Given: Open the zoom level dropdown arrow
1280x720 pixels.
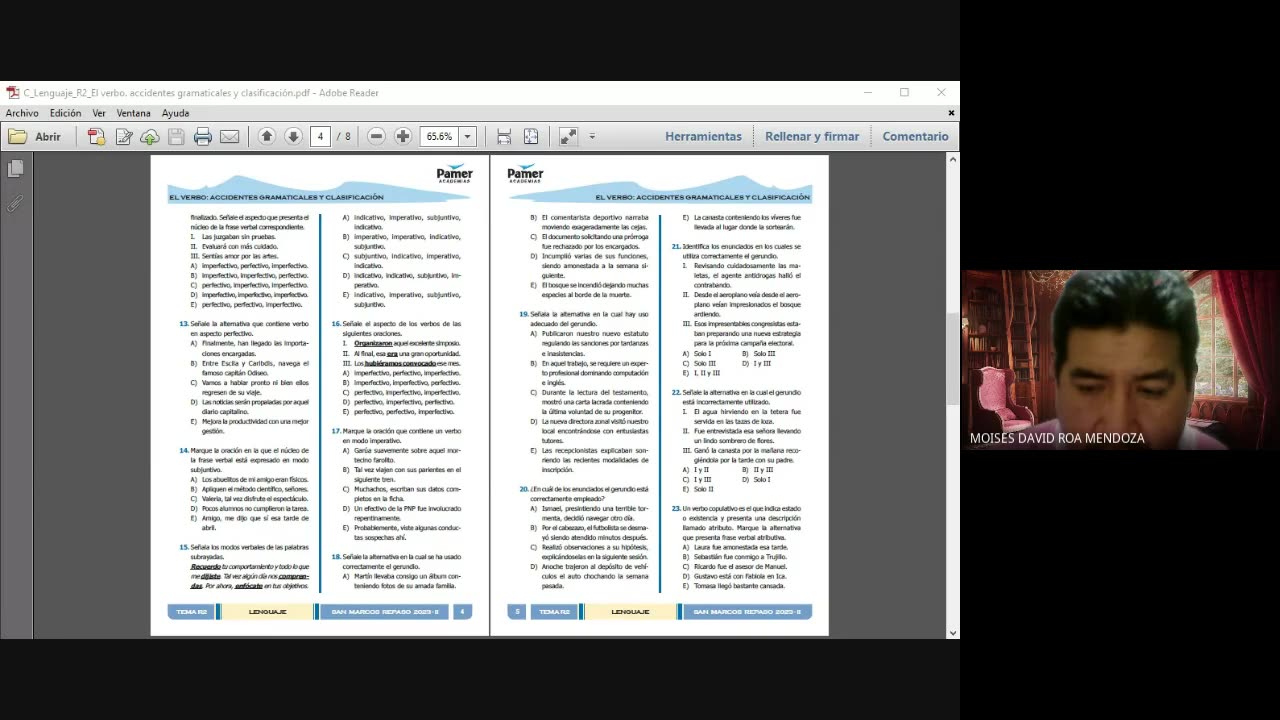Looking at the screenshot, I should coord(467,137).
